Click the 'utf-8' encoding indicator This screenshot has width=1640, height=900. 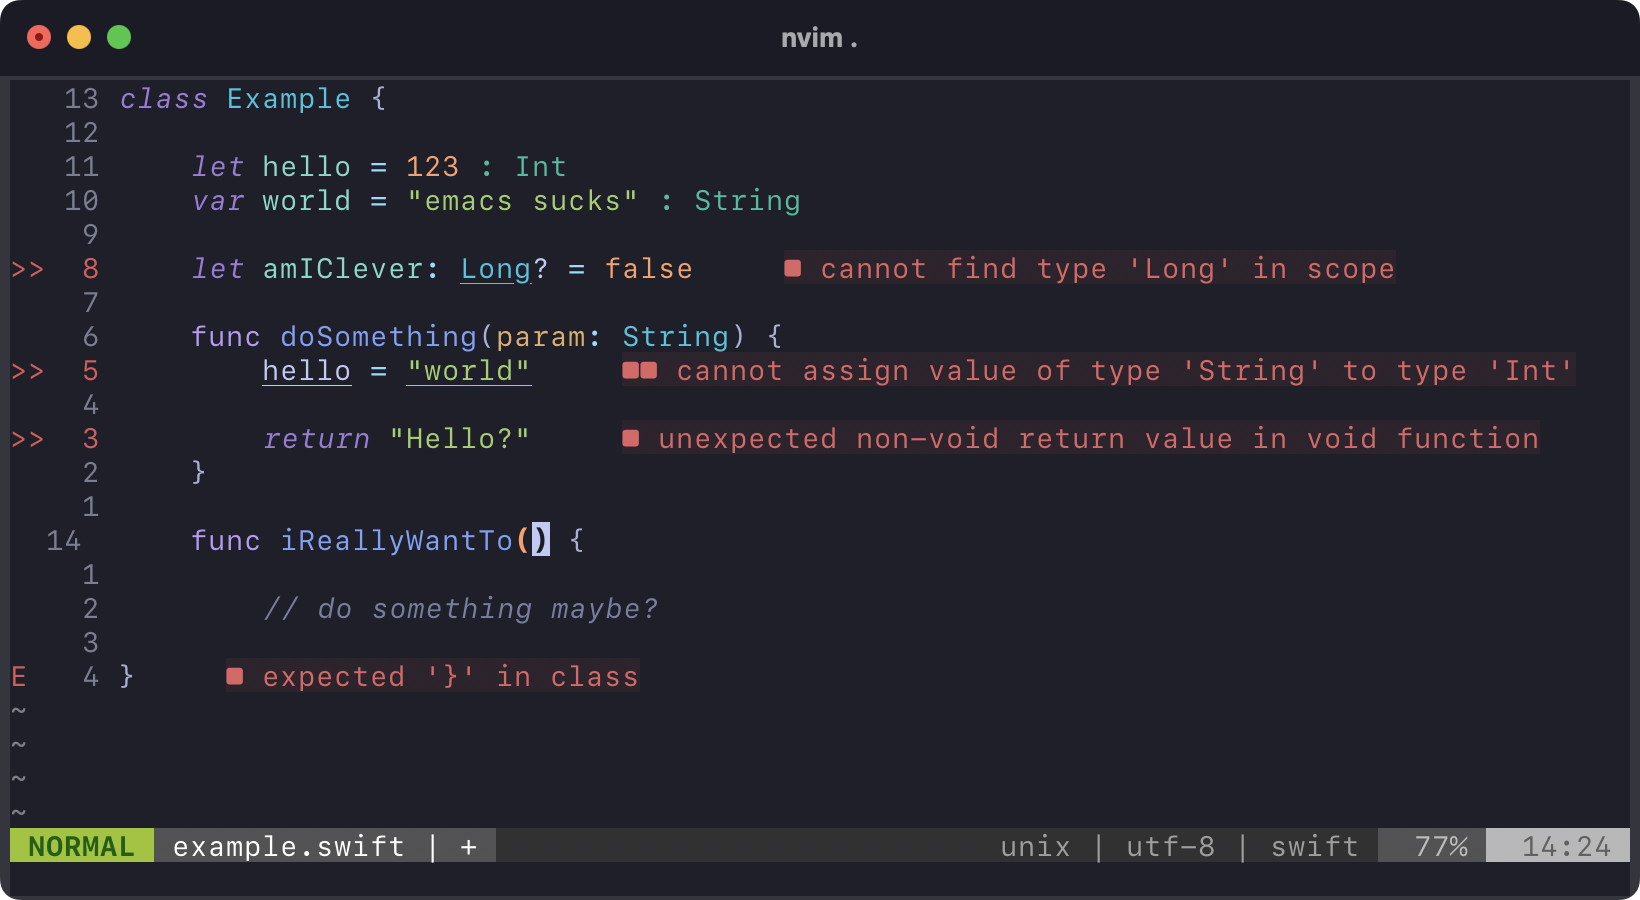(x=1170, y=846)
